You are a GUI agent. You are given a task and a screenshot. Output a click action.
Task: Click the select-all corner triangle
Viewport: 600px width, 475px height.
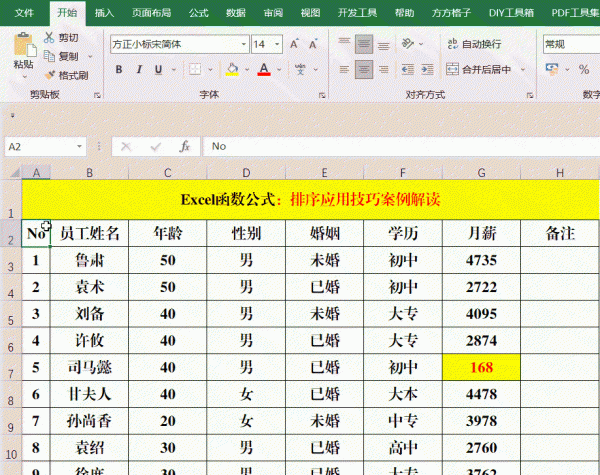point(15,173)
